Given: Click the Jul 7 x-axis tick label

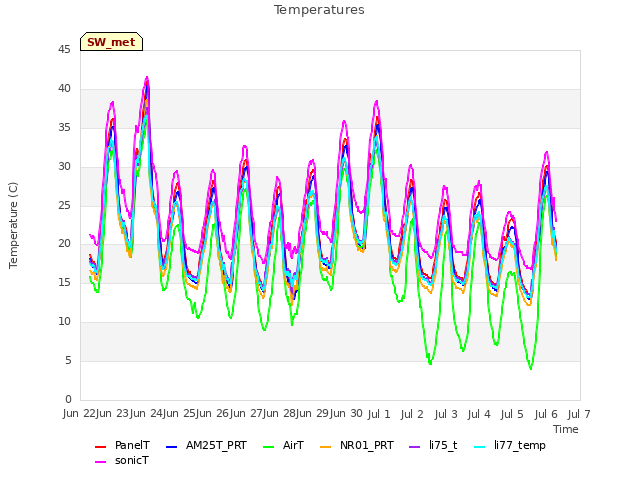Looking at the screenshot, I should pyautogui.click(x=579, y=414).
